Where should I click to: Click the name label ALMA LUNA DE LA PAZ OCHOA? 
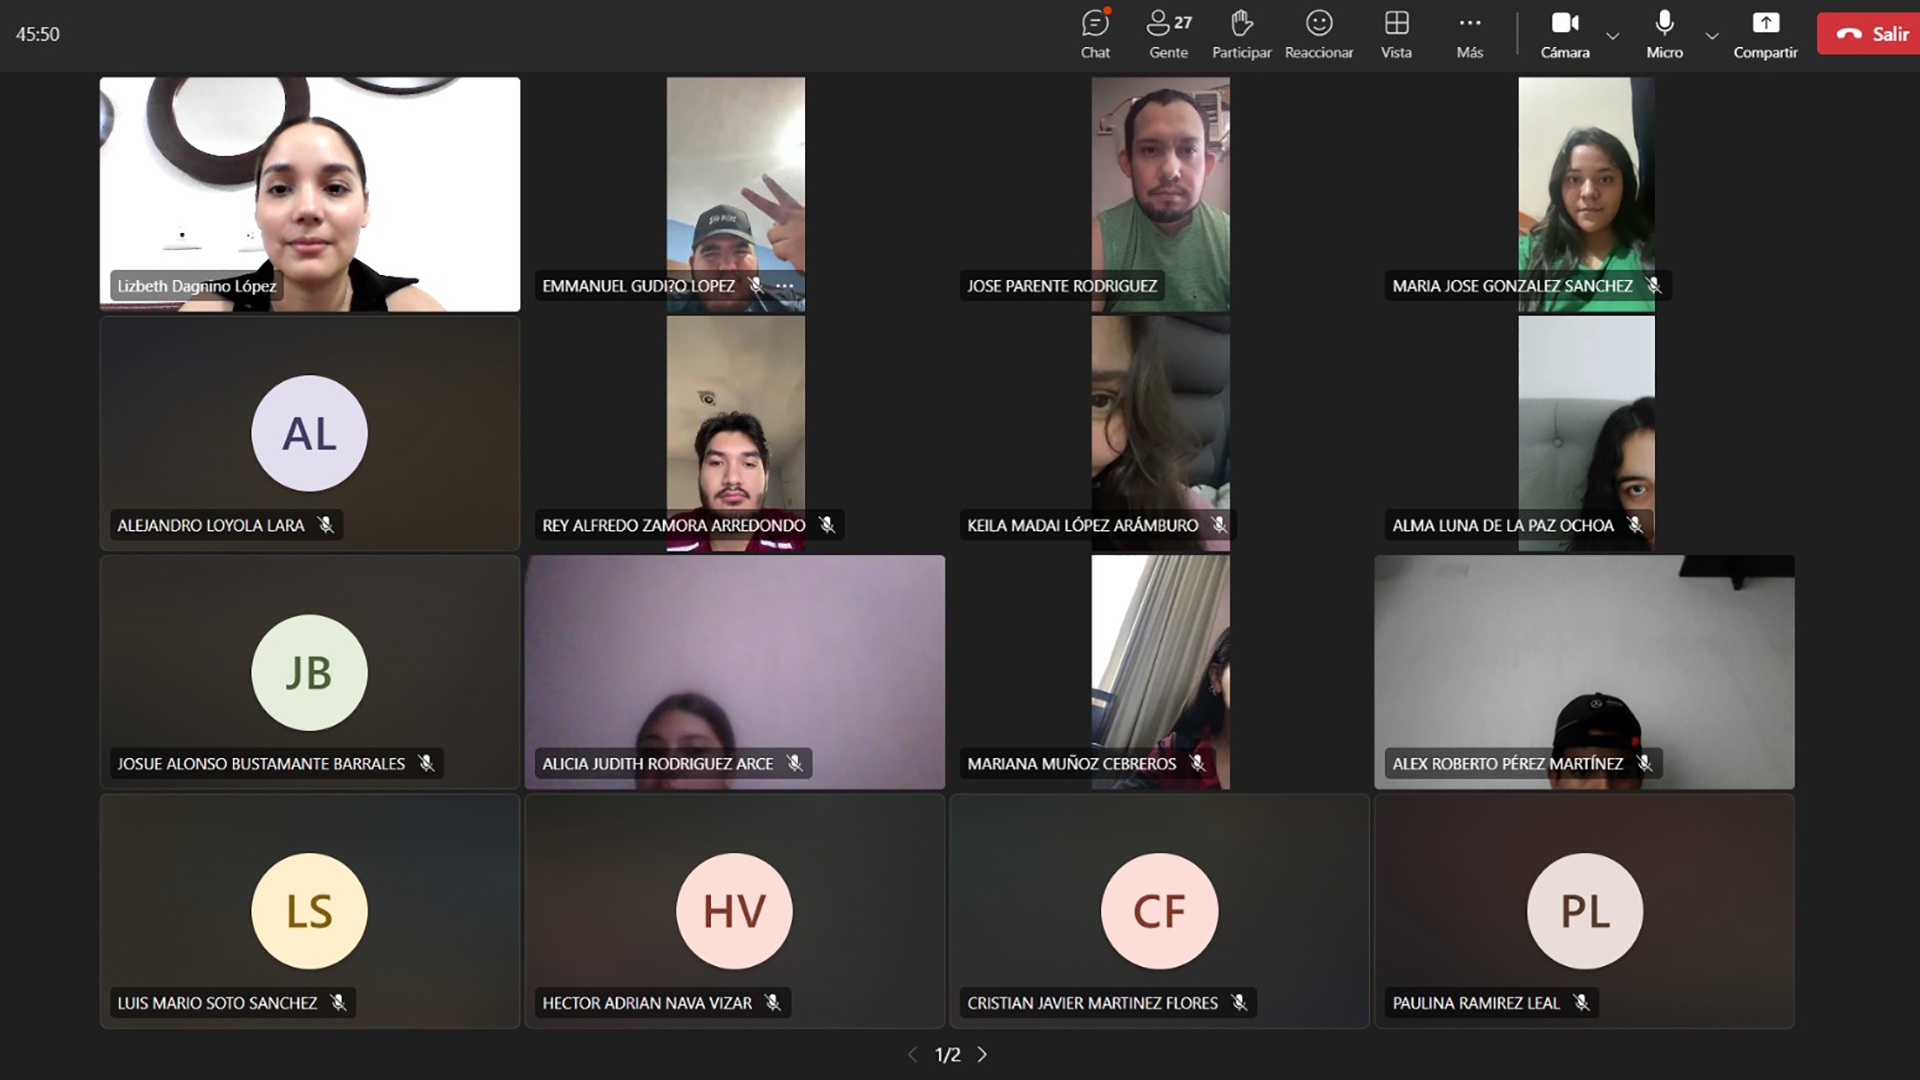click(1503, 525)
